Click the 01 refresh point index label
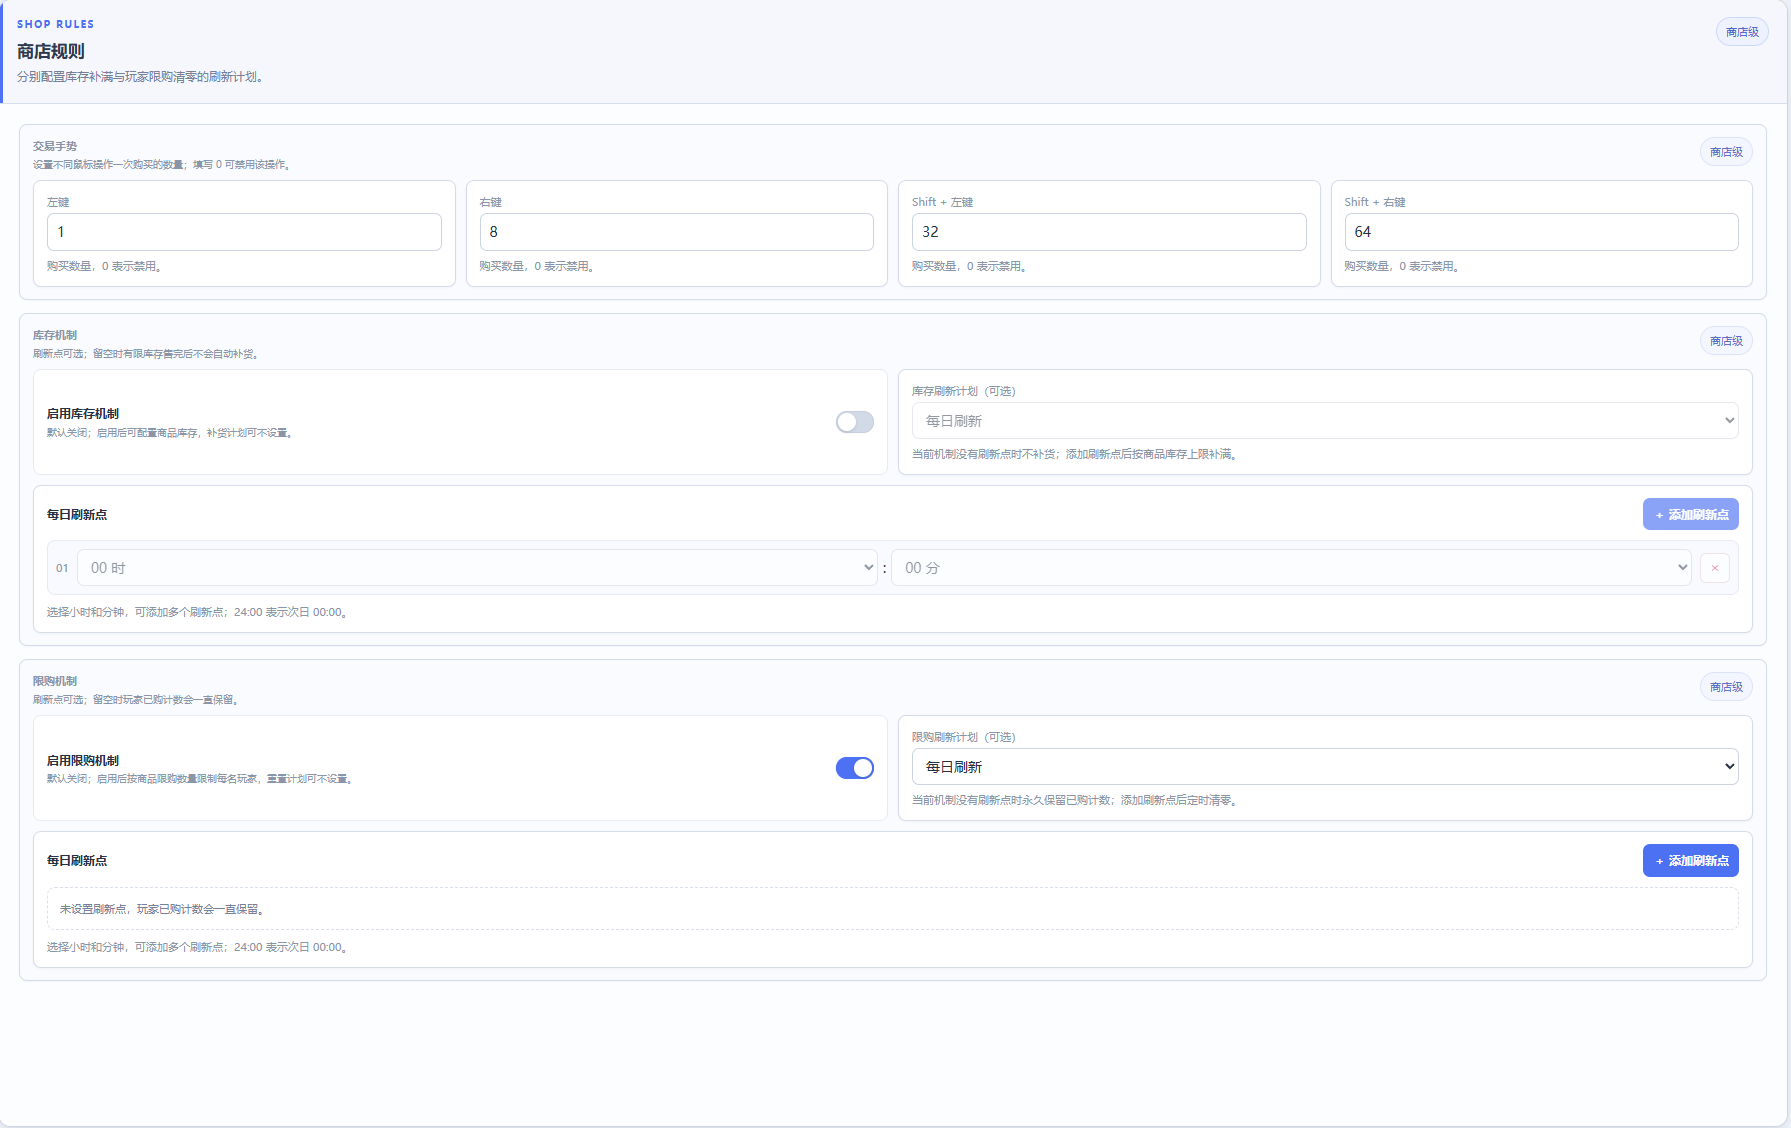Viewport: 1791px width, 1128px height. coord(62,568)
